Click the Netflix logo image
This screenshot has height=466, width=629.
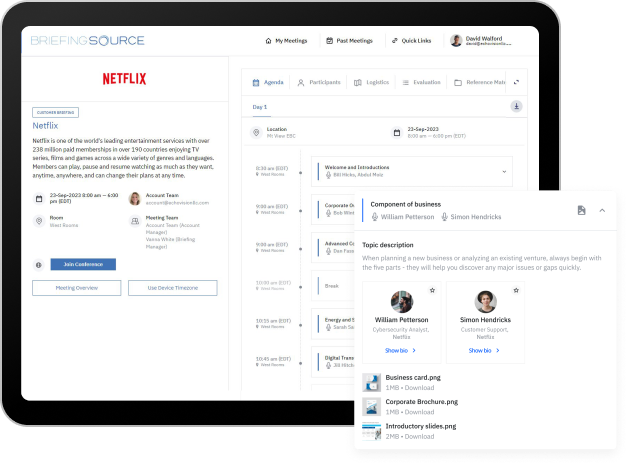124,79
